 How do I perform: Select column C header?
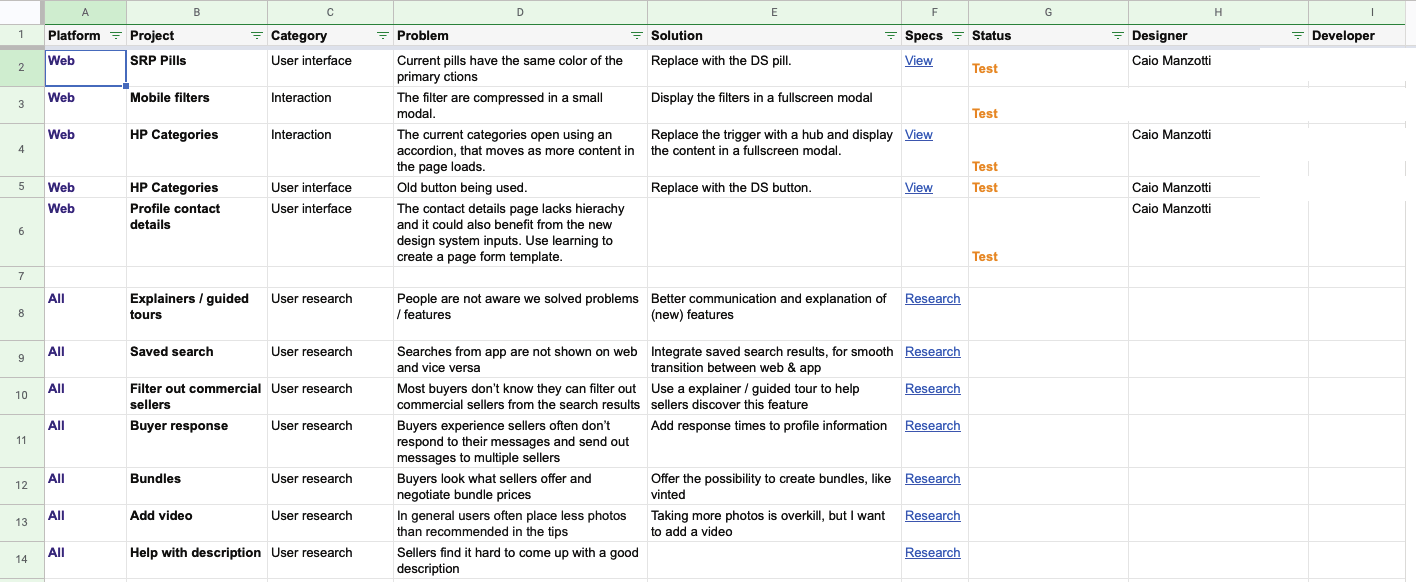point(330,12)
